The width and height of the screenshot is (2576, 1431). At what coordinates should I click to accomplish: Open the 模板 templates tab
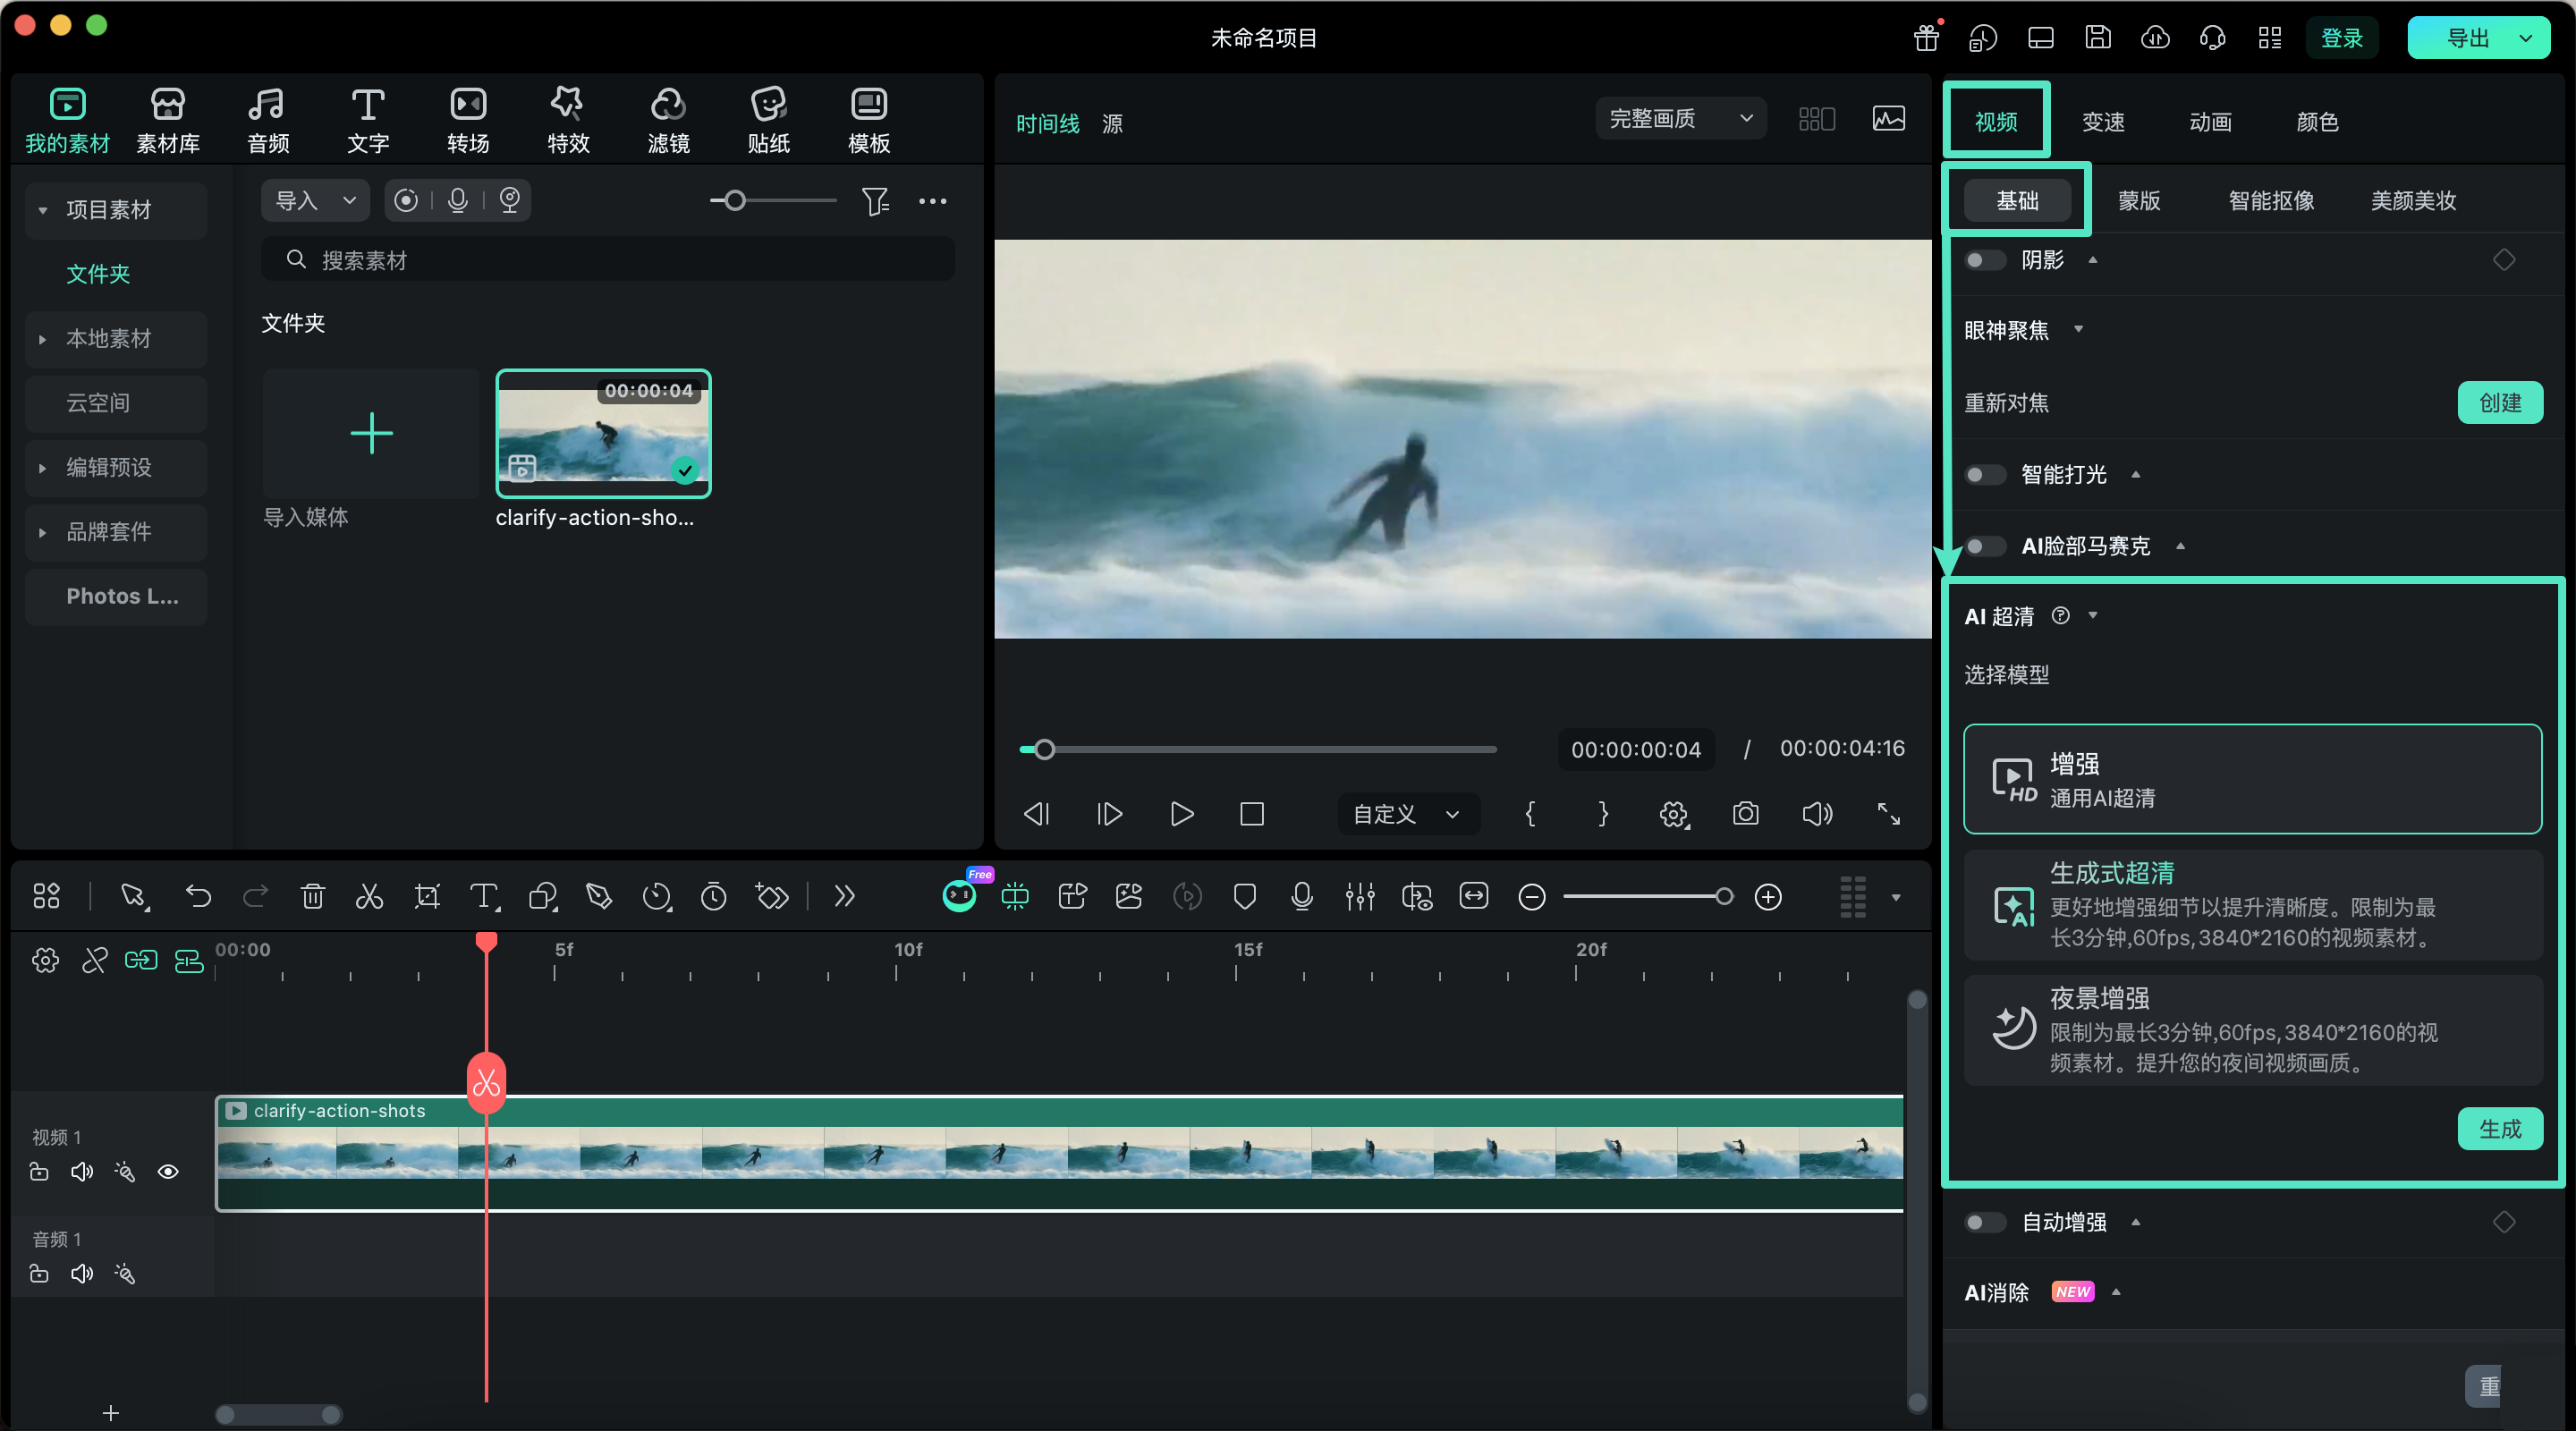(868, 120)
